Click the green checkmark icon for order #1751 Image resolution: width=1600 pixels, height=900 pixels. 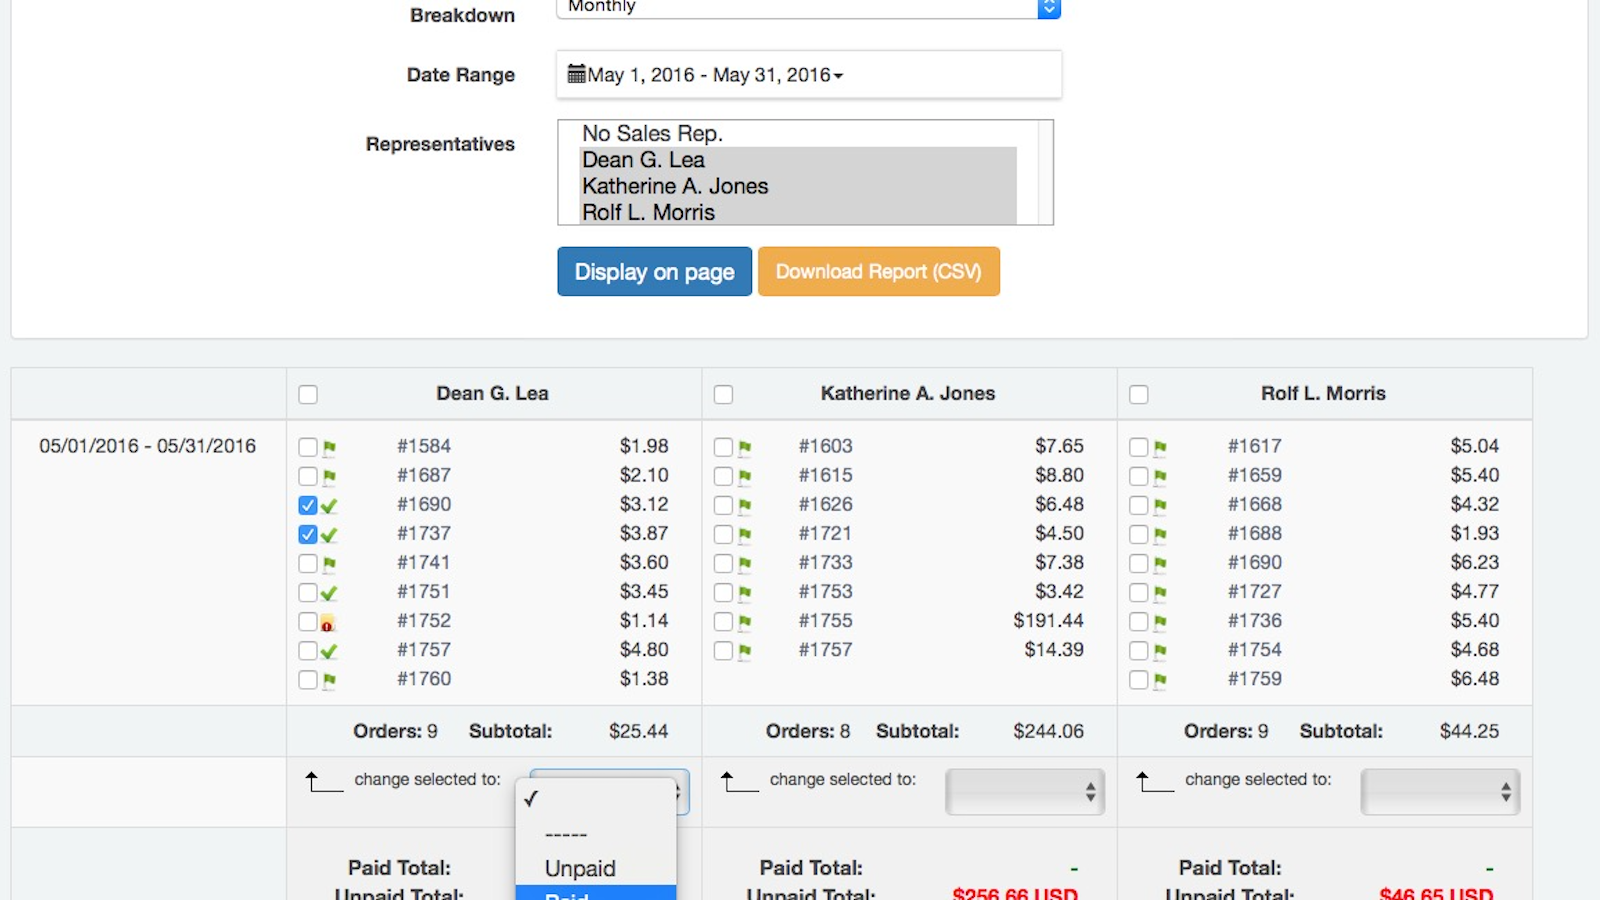tap(329, 593)
